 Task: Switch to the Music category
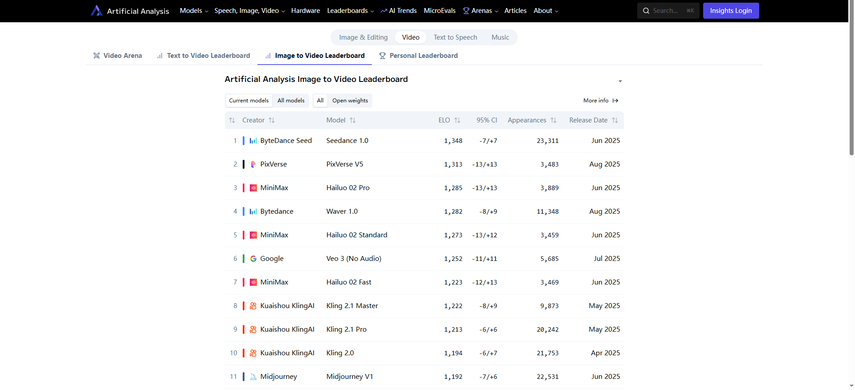pos(500,37)
